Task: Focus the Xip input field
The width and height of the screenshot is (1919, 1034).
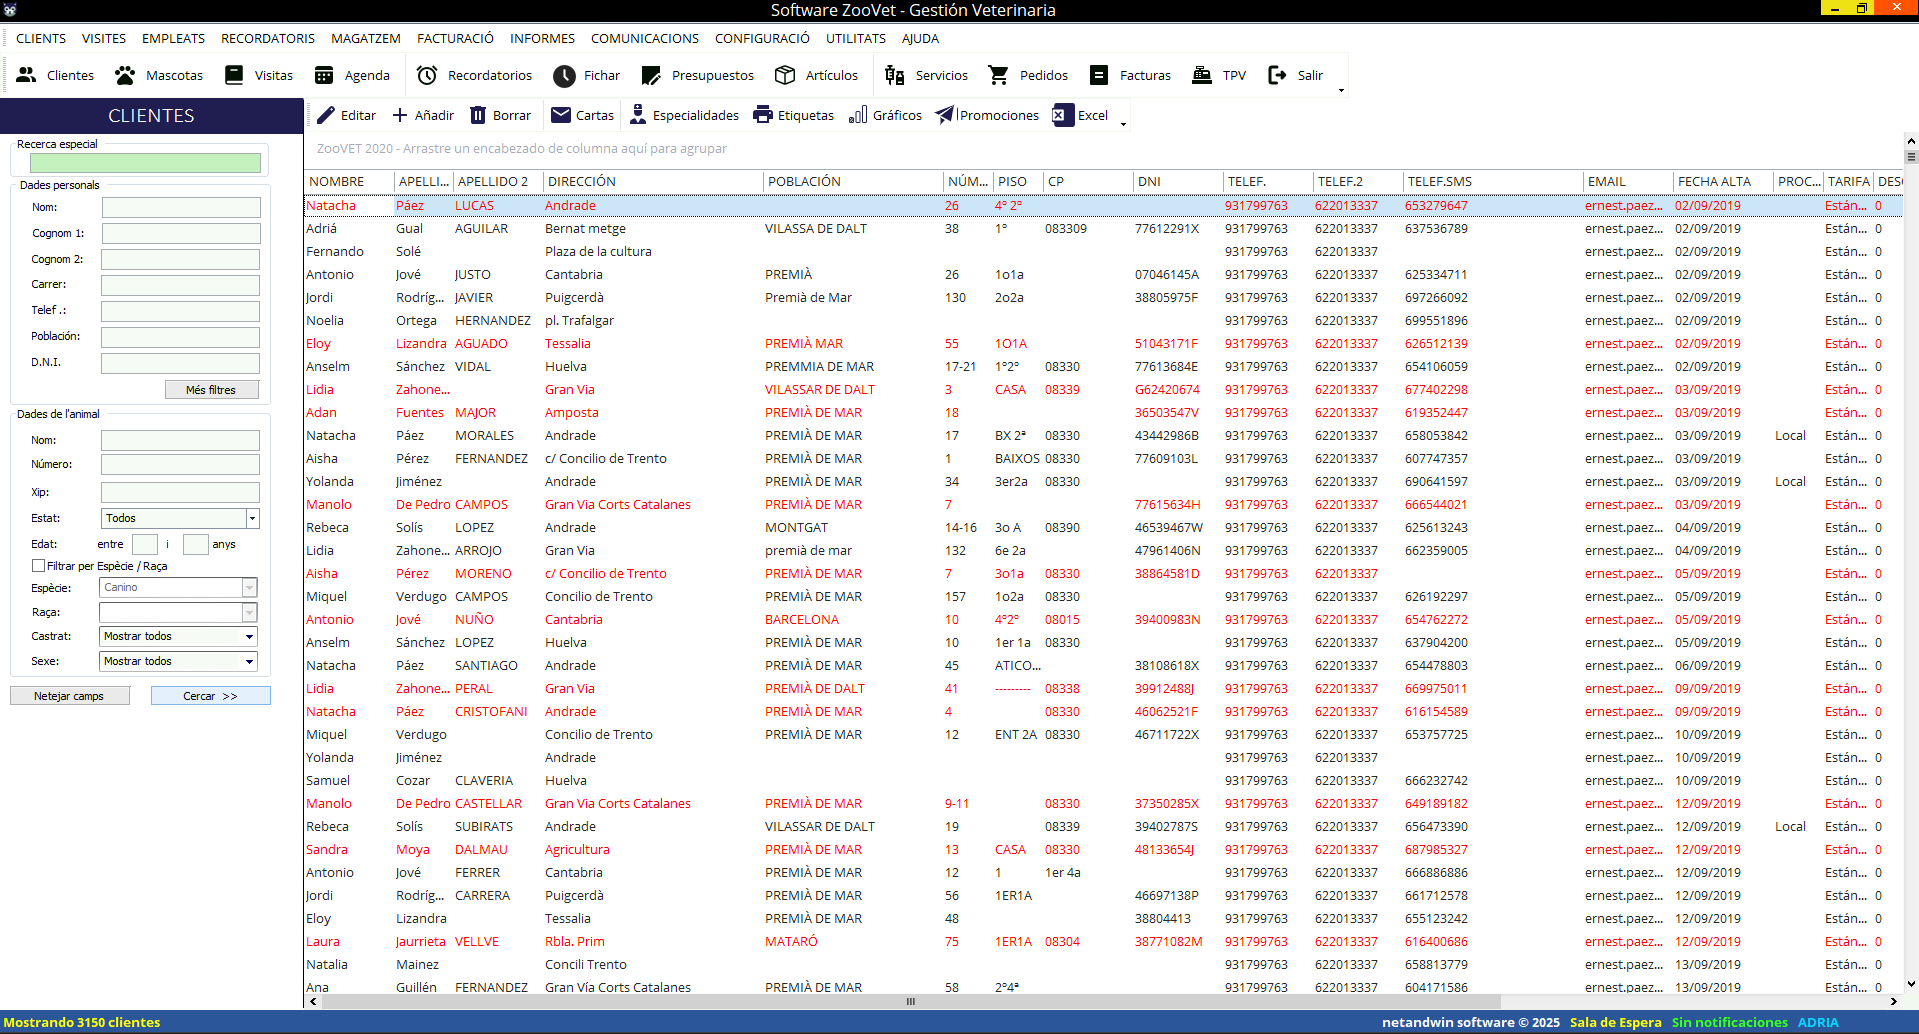Action: tap(181, 492)
